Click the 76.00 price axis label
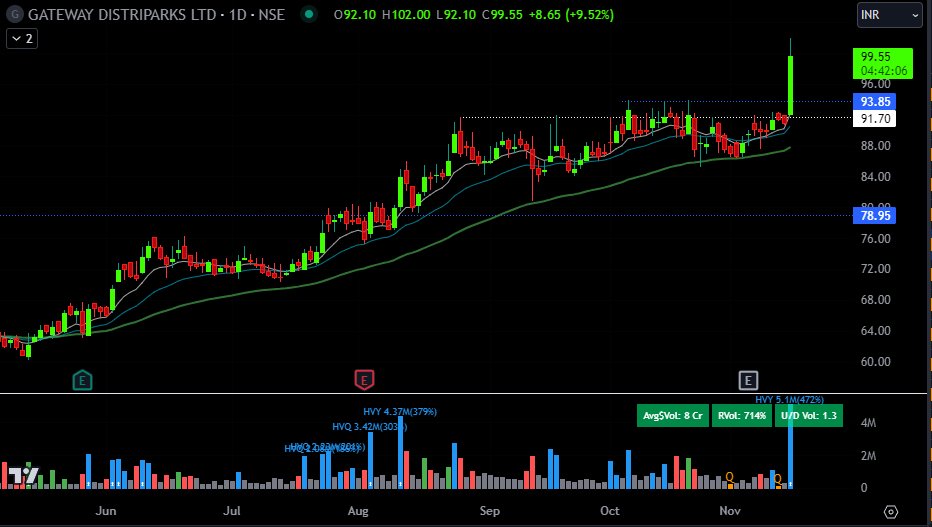The height and width of the screenshot is (527, 932). [876, 238]
